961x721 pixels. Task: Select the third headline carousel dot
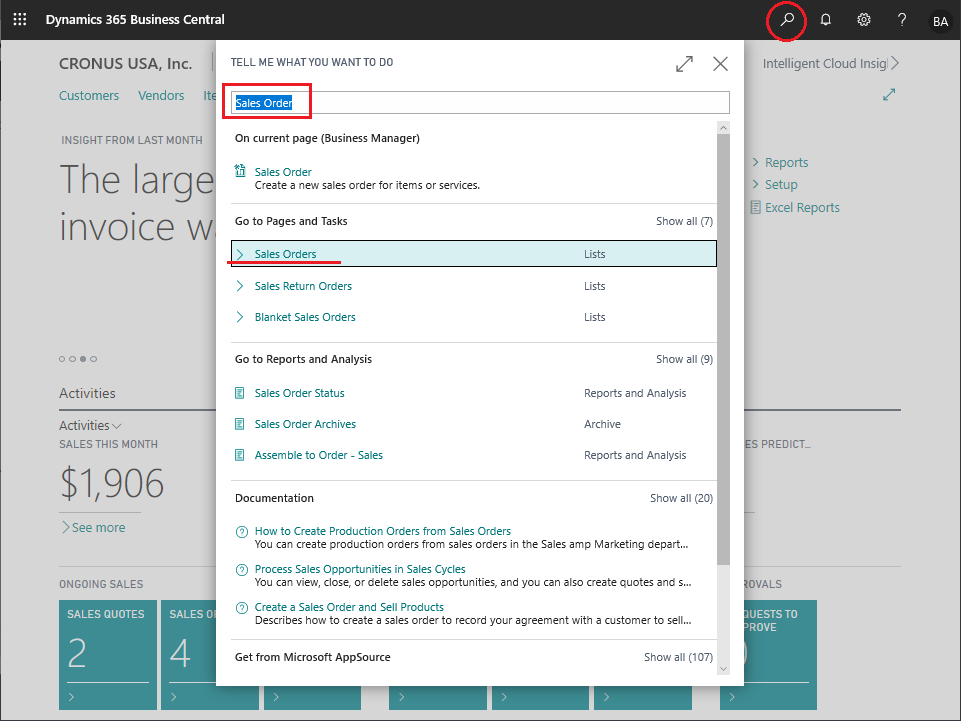[x=83, y=359]
